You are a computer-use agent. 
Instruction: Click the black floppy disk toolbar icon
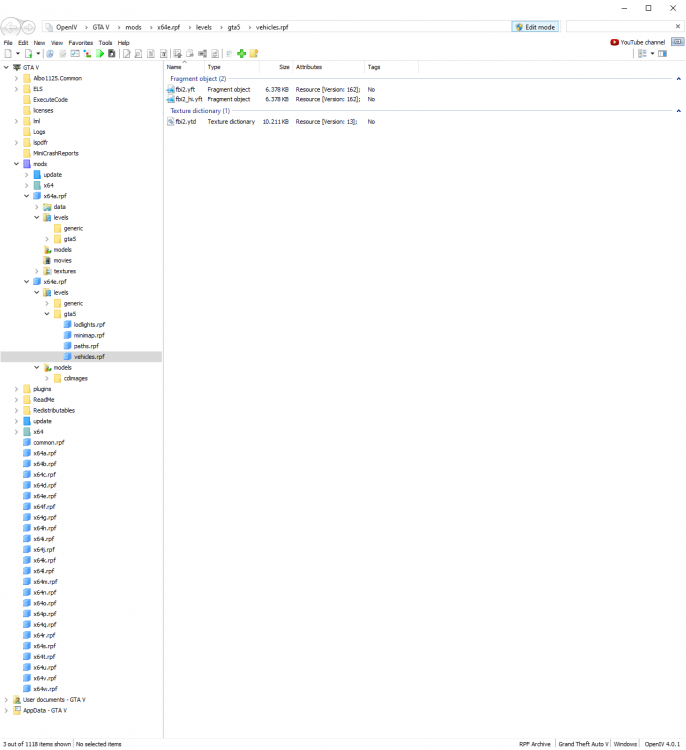point(111,54)
